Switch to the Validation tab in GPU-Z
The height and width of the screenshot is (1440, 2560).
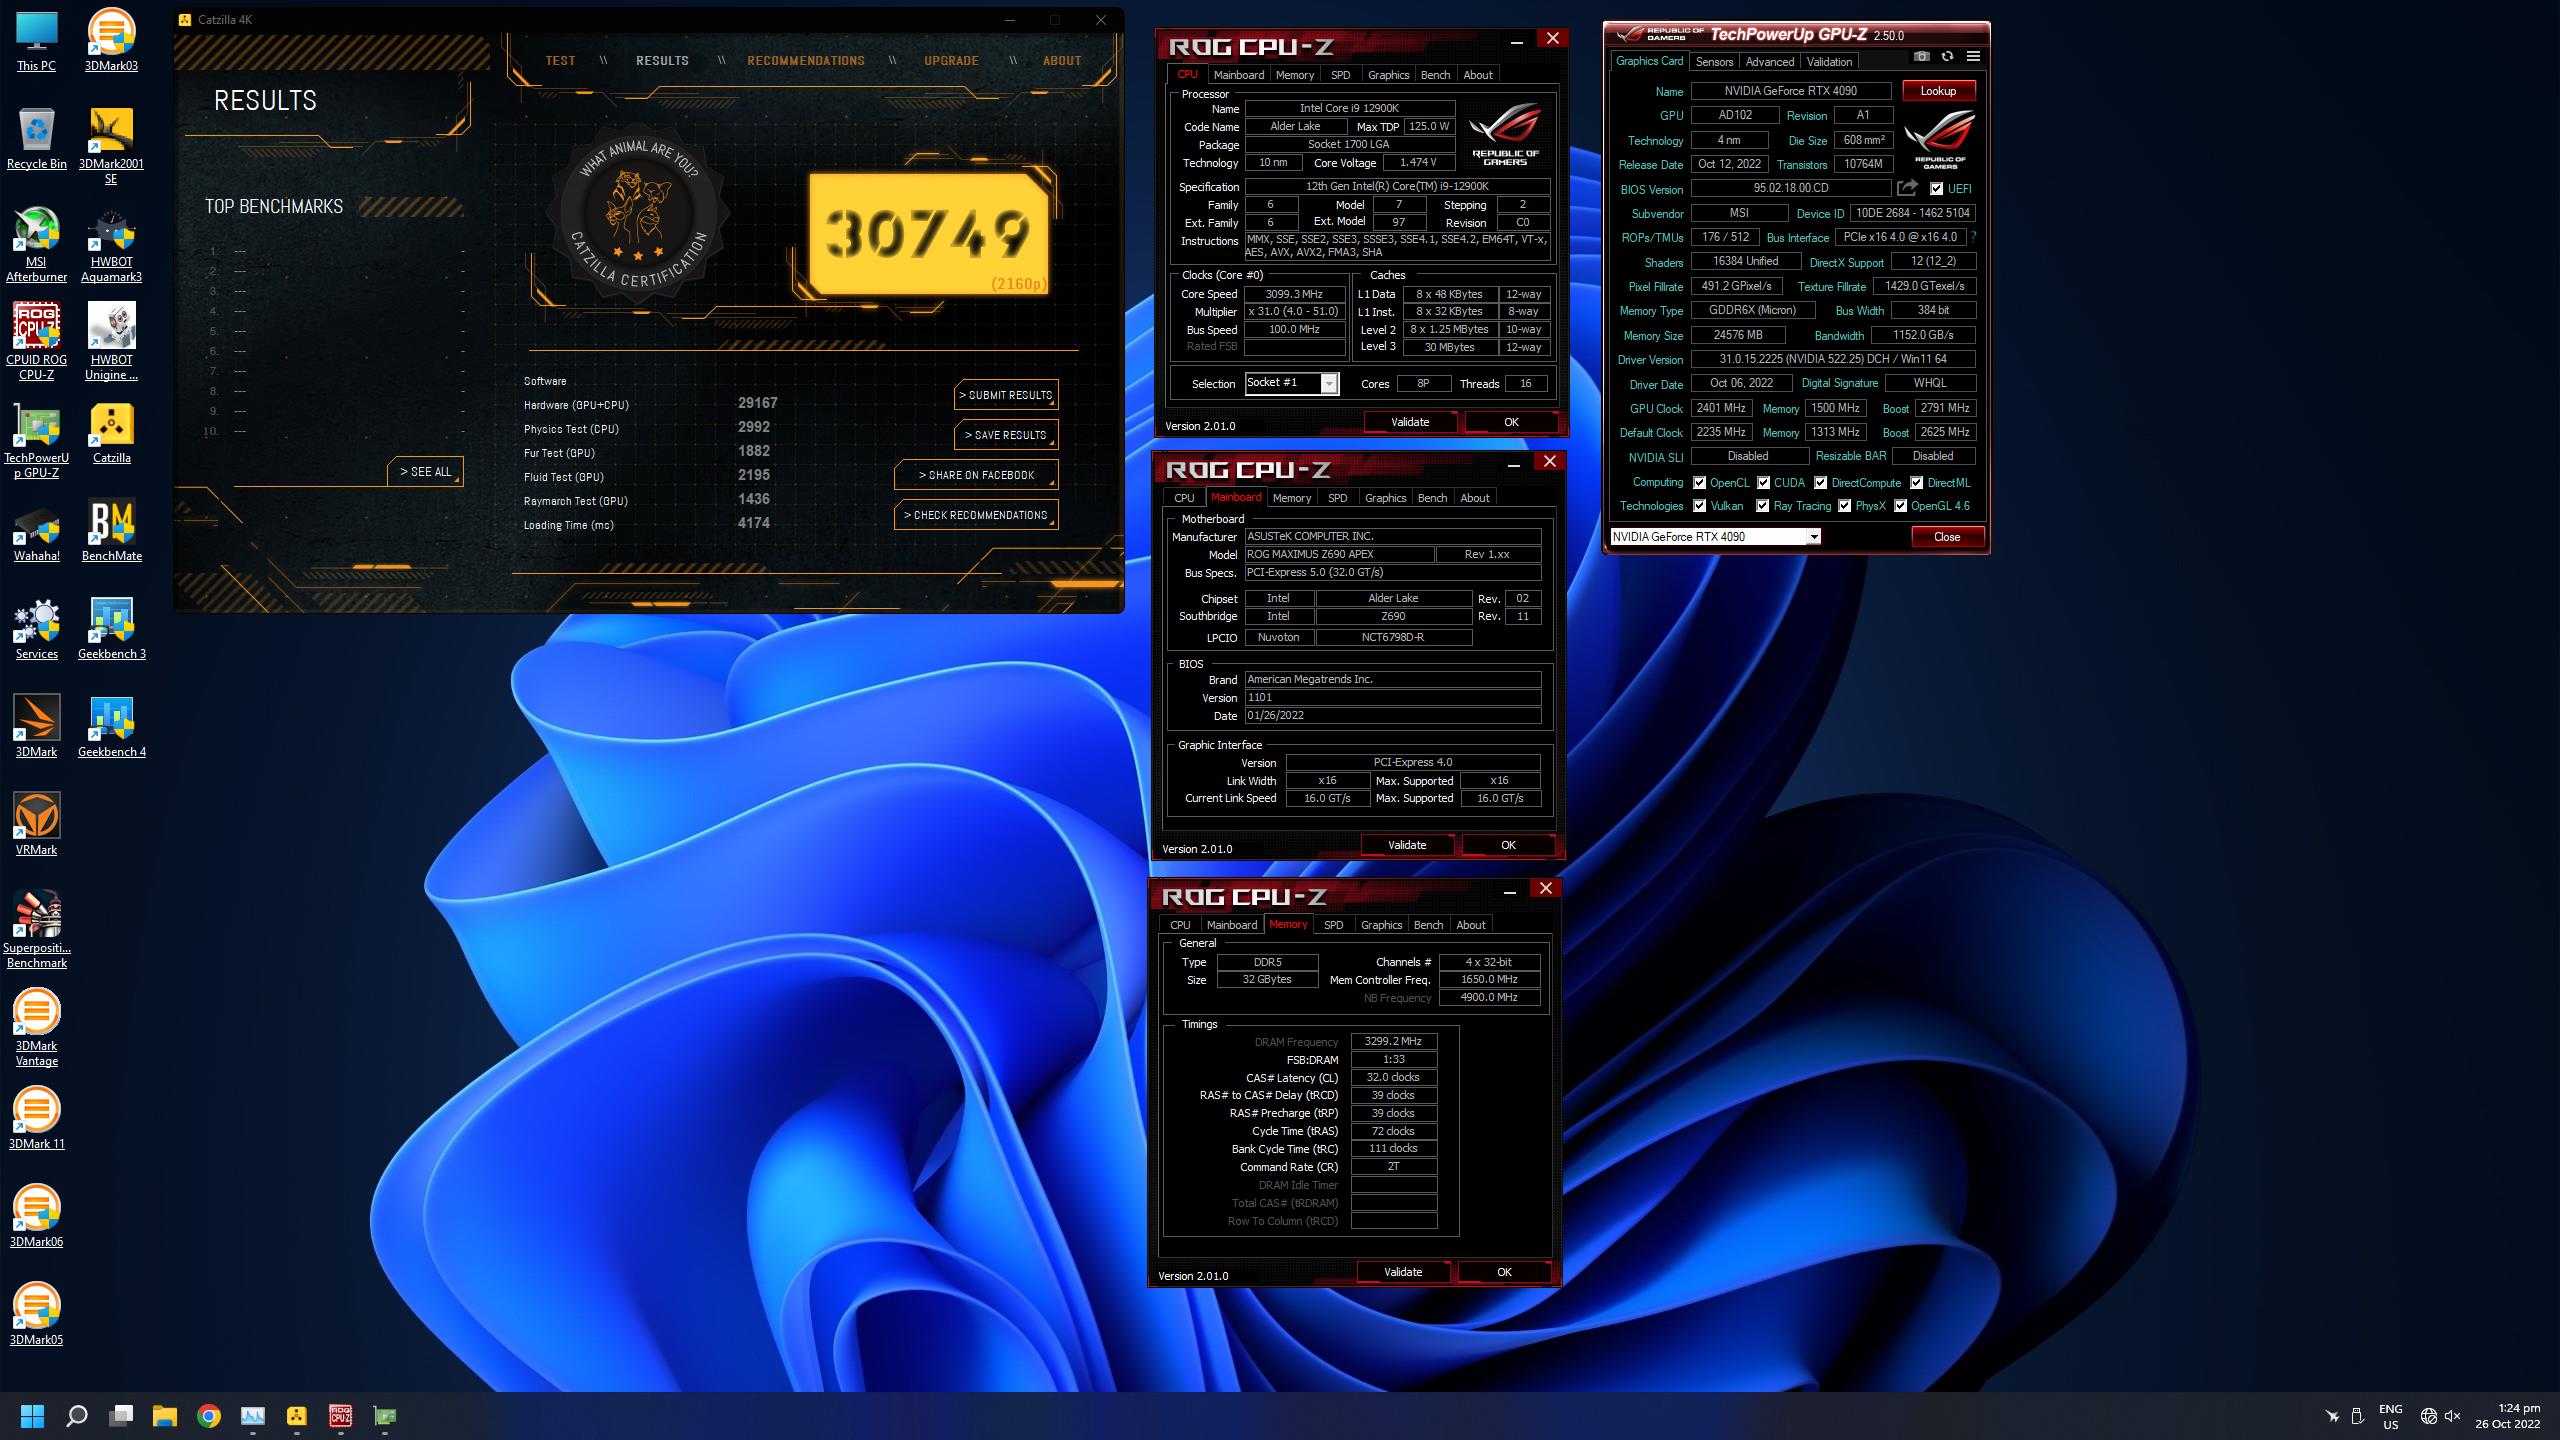pyautogui.click(x=1829, y=62)
